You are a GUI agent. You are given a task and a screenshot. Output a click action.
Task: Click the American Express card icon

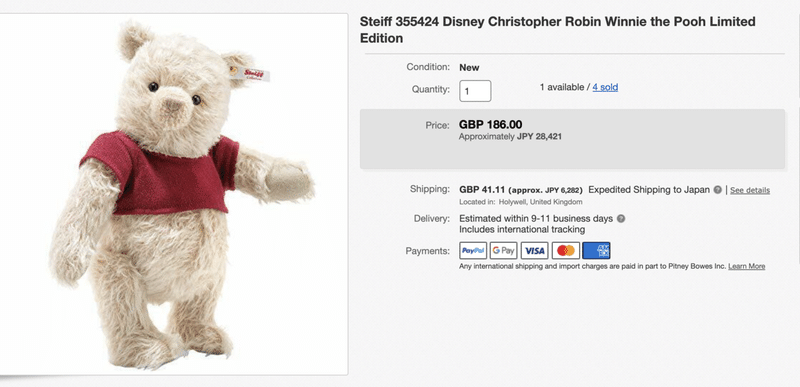596,250
